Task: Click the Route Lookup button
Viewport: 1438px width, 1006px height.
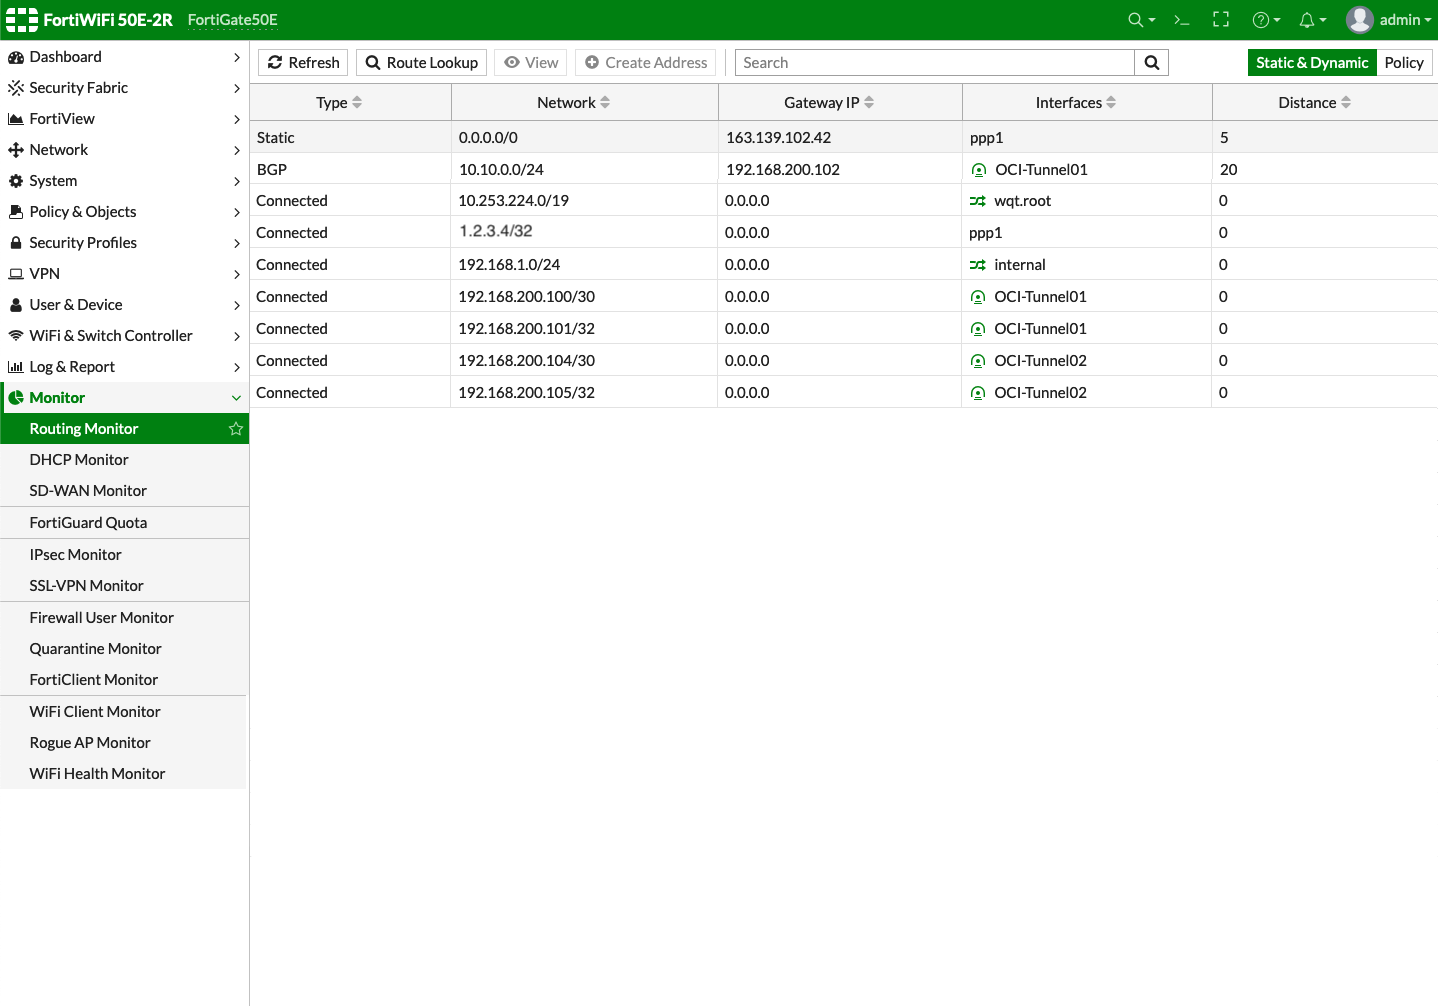Action: tap(421, 63)
